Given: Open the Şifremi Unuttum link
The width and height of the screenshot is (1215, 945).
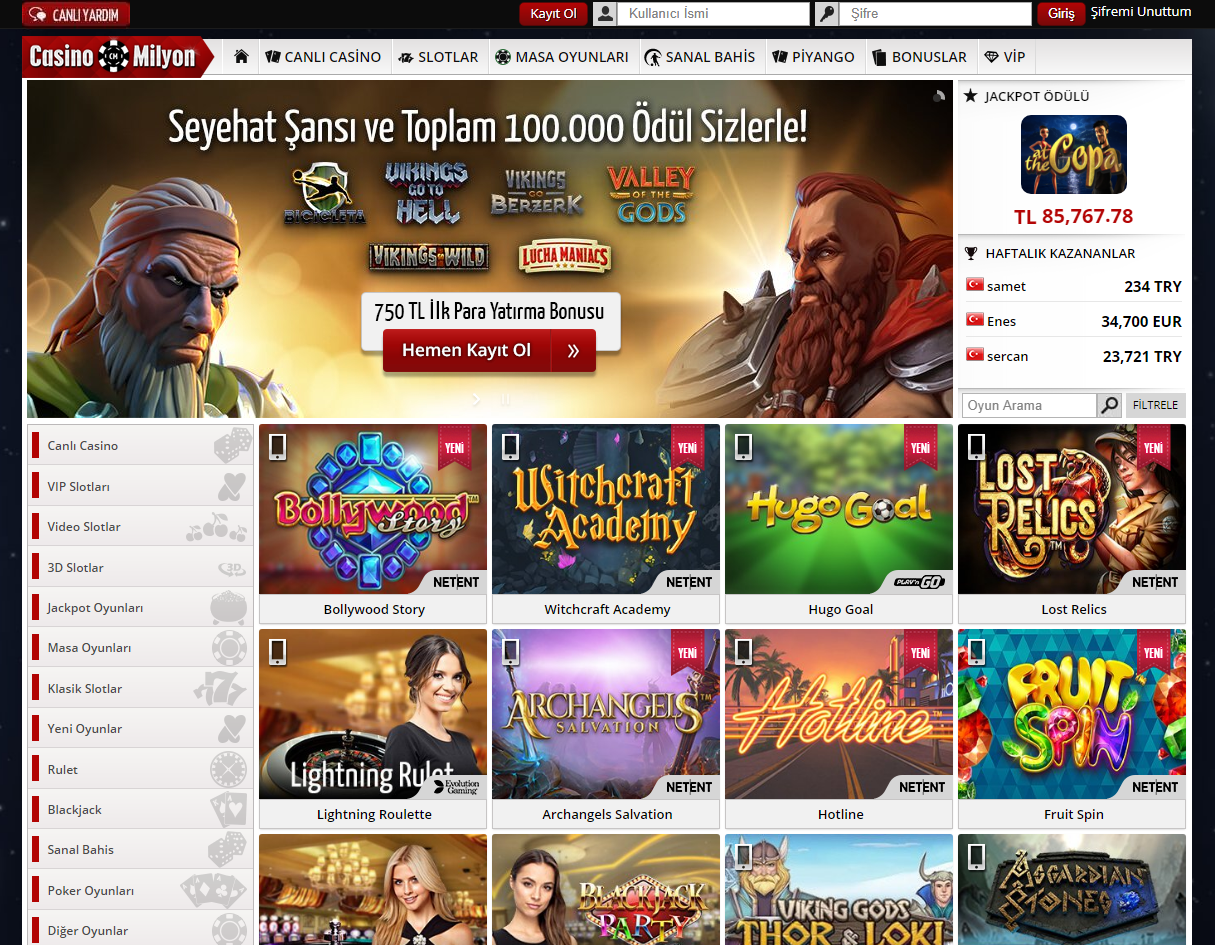Looking at the screenshot, I should 1141,12.
